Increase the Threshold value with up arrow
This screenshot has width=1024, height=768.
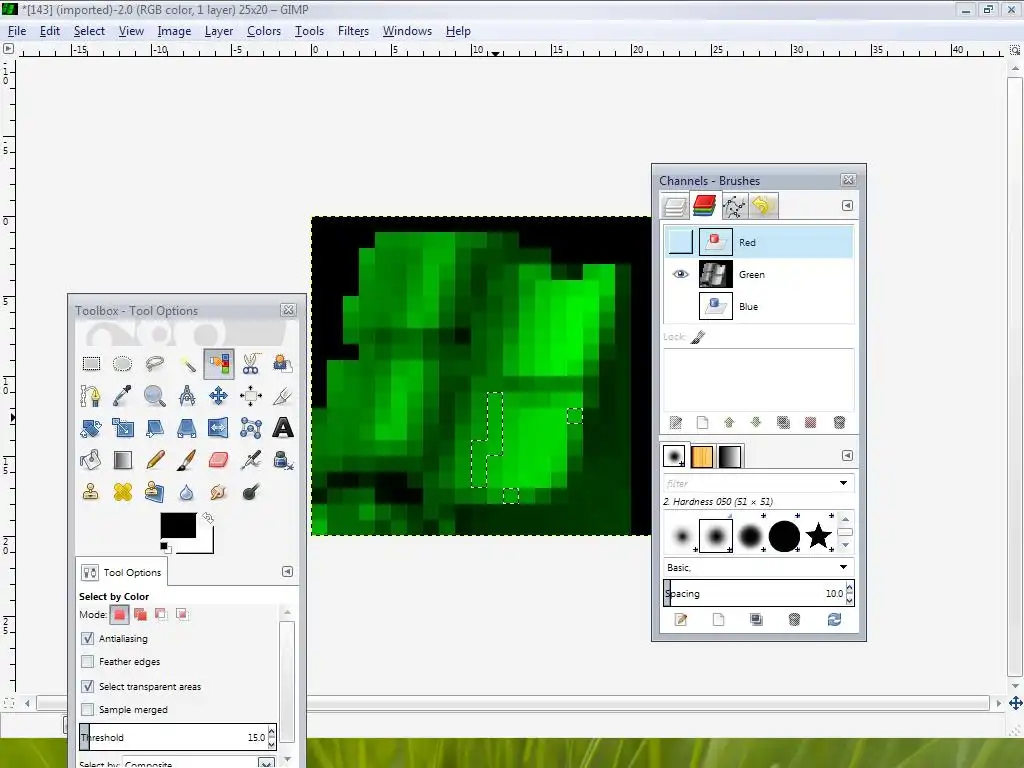tap(272, 733)
